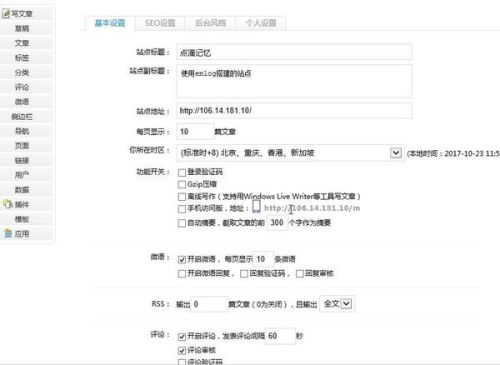Screen dimensions: 500x365
Task: Switch to the 后台风格 tab
Action: pos(210,23)
